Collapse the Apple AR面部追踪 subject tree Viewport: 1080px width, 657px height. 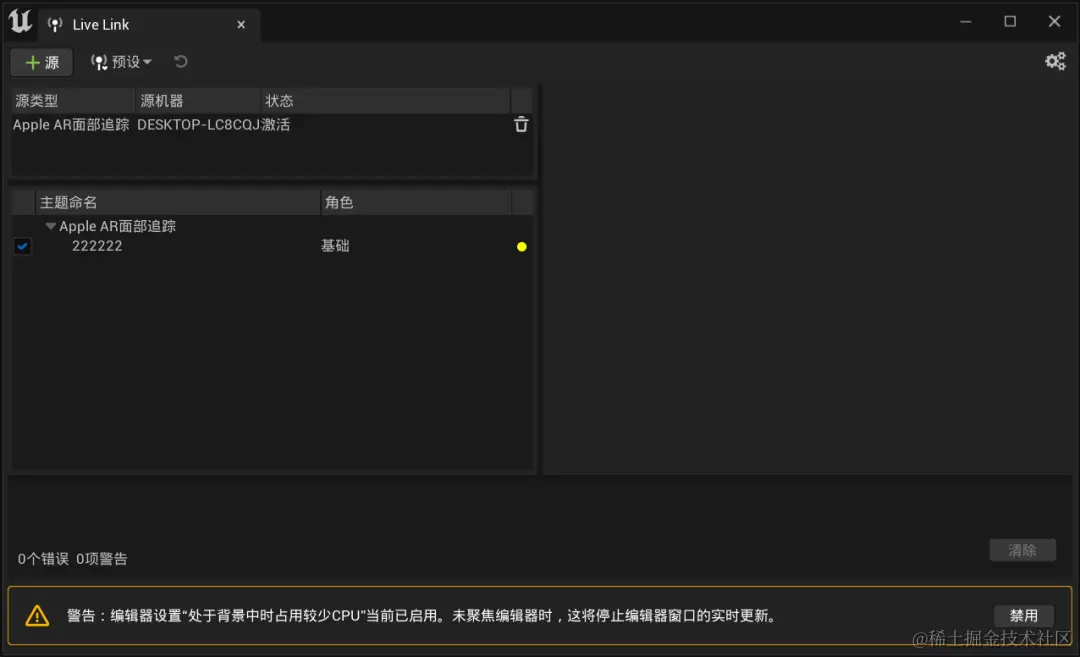[x=50, y=226]
